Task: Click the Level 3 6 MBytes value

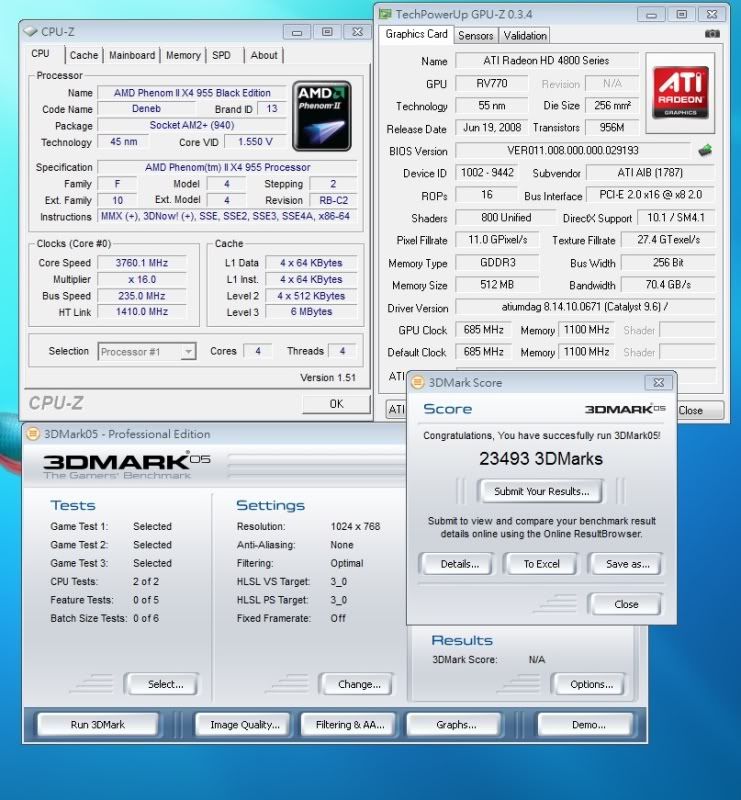Action: coord(311,311)
